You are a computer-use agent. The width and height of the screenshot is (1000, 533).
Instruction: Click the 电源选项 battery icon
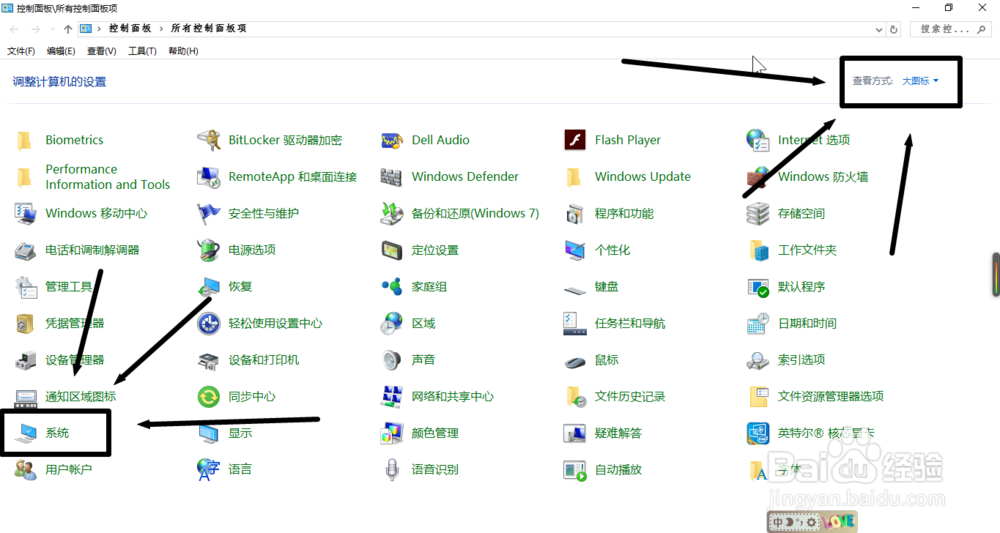click(x=209, y=250)
